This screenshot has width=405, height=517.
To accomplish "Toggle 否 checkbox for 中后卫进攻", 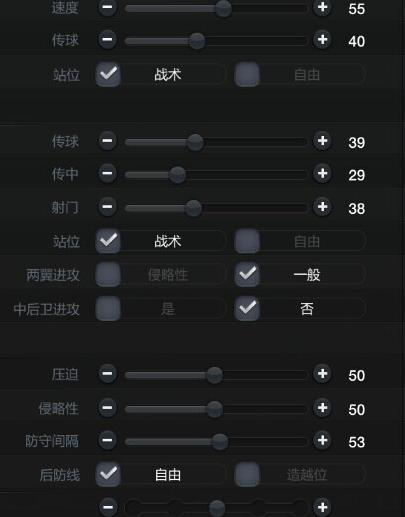I will [247, 308].
